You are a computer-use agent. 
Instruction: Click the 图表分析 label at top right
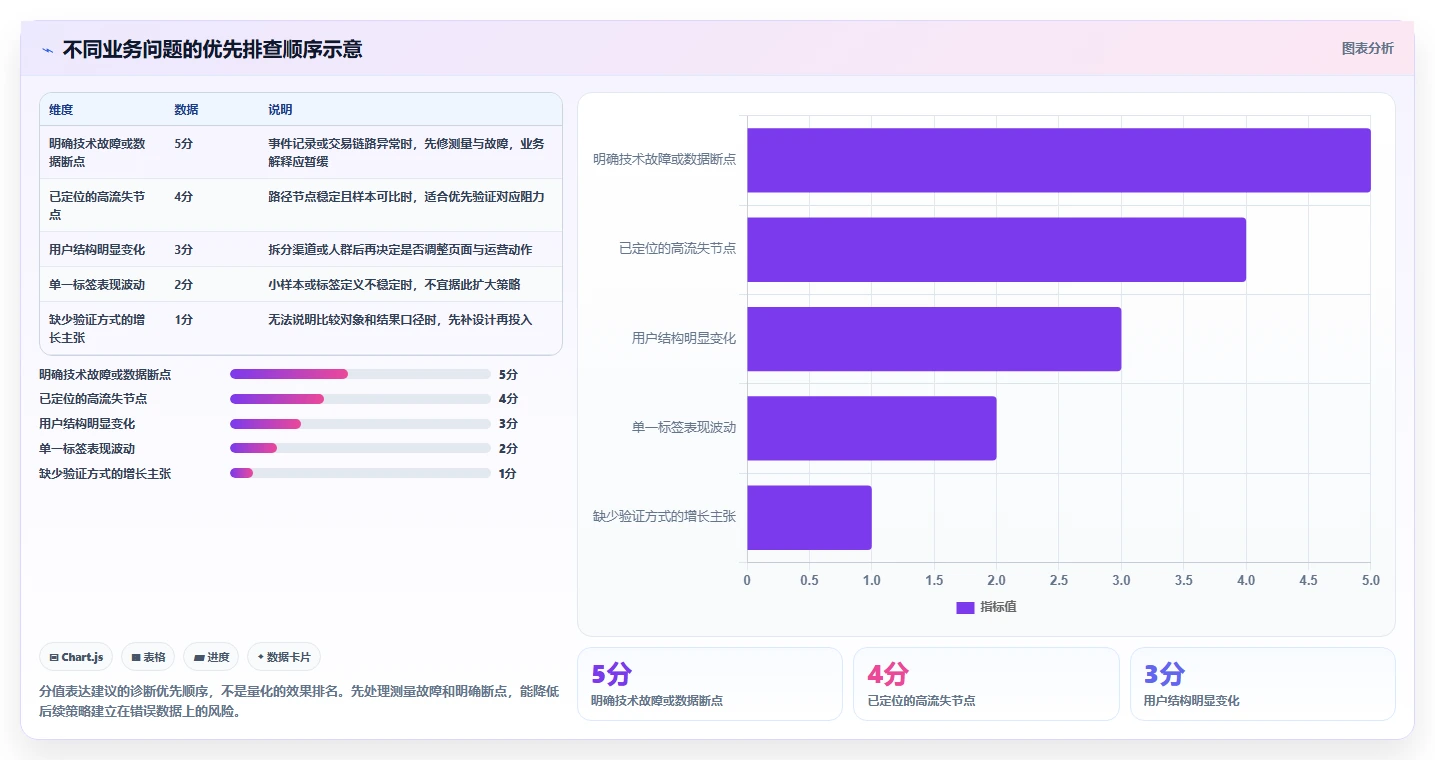[1367, 48]
